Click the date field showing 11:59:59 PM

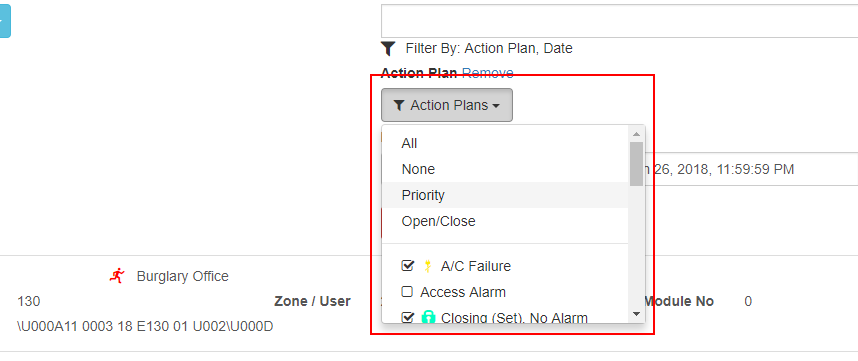(x=751, y=170)
